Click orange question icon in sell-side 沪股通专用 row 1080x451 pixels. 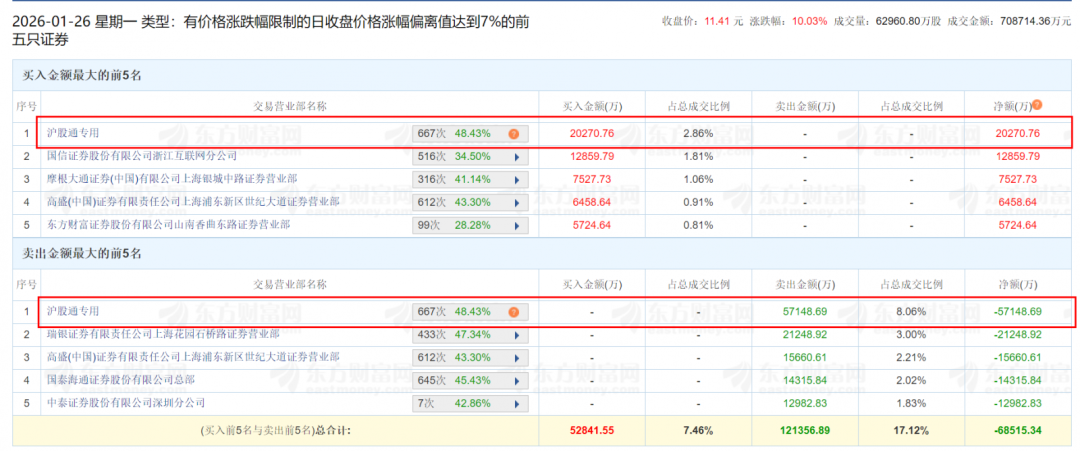(x=513, y=312)
